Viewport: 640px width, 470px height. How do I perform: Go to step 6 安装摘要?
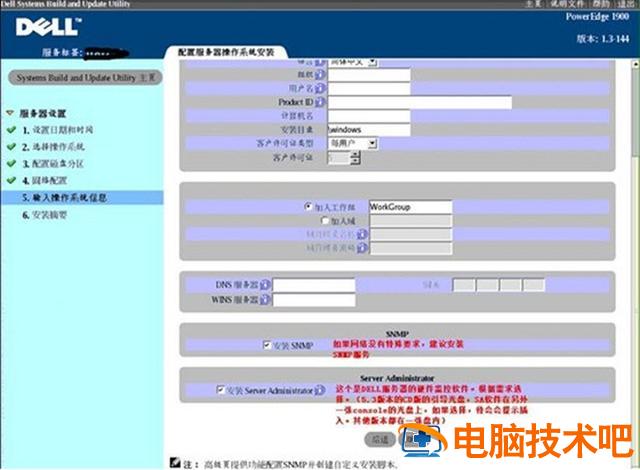click(44, 215)
